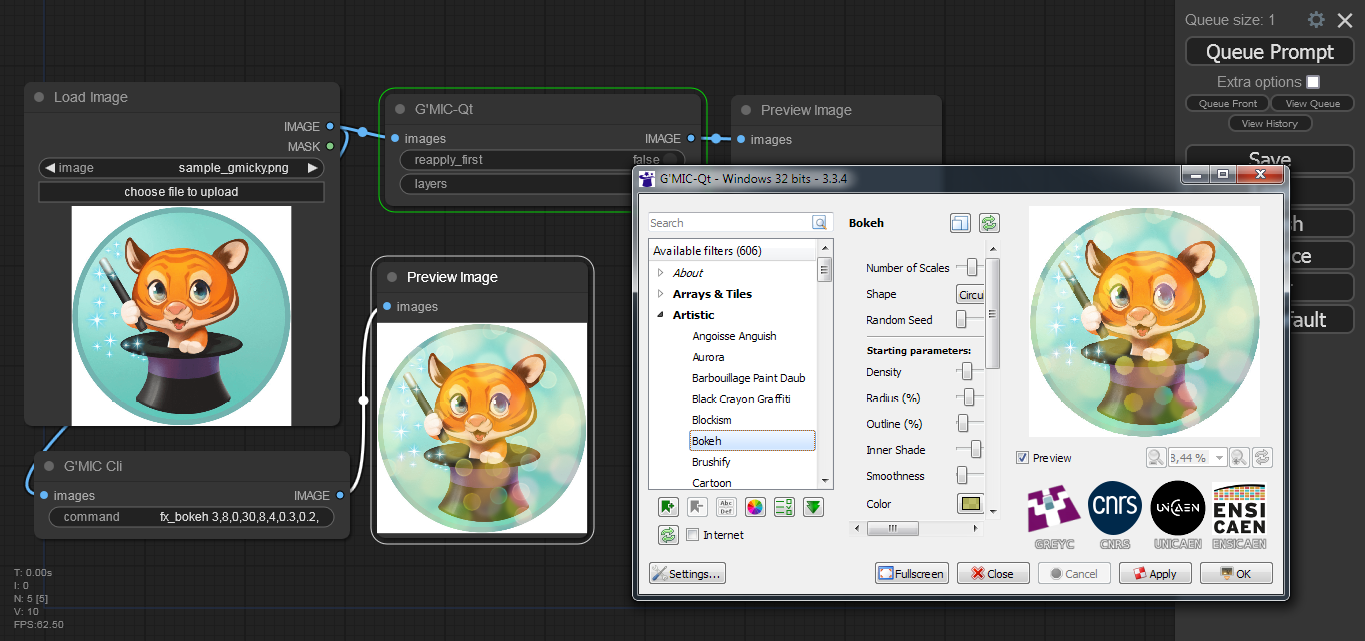Viewport: 1365px width, 641px height.
Task: Click the remove fave icon below filter list
Action: [697, 506]
